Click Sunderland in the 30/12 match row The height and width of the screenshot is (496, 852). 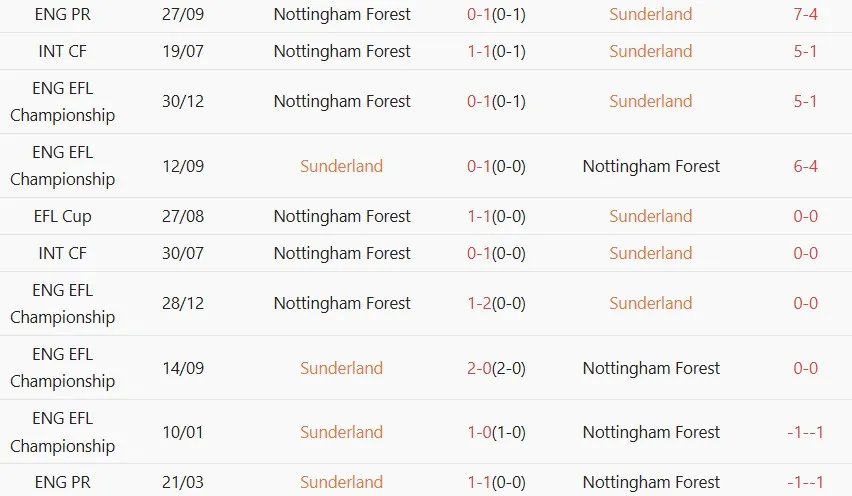click(650, 101)
